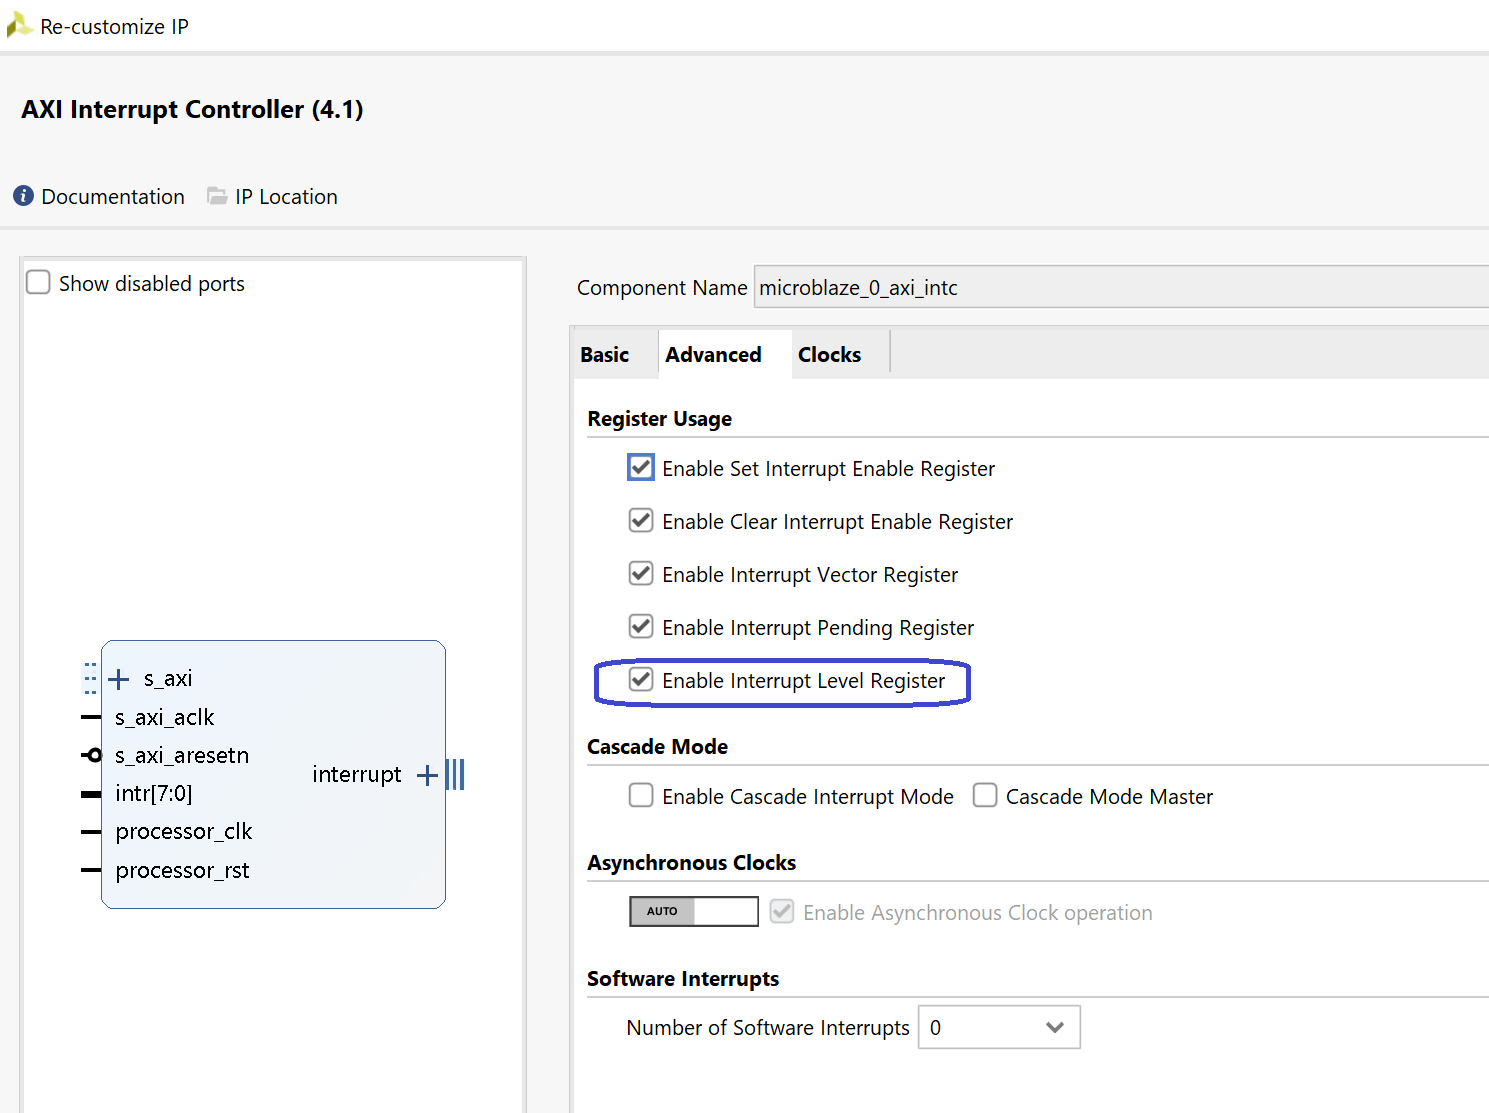This screenshot has width=1489, height=1113.
Task: Select the s_axi_aclk port label
Action: click(164, 717)
